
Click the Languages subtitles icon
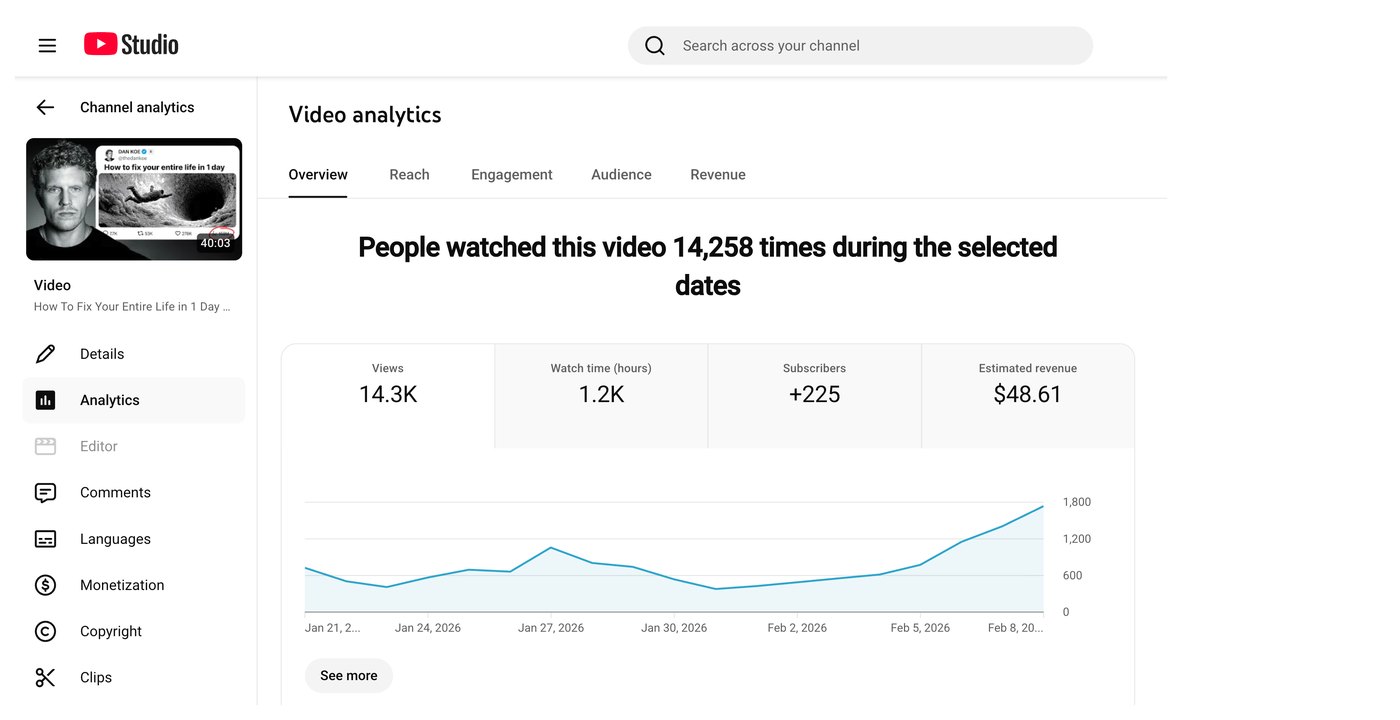(x=45, y=539)
